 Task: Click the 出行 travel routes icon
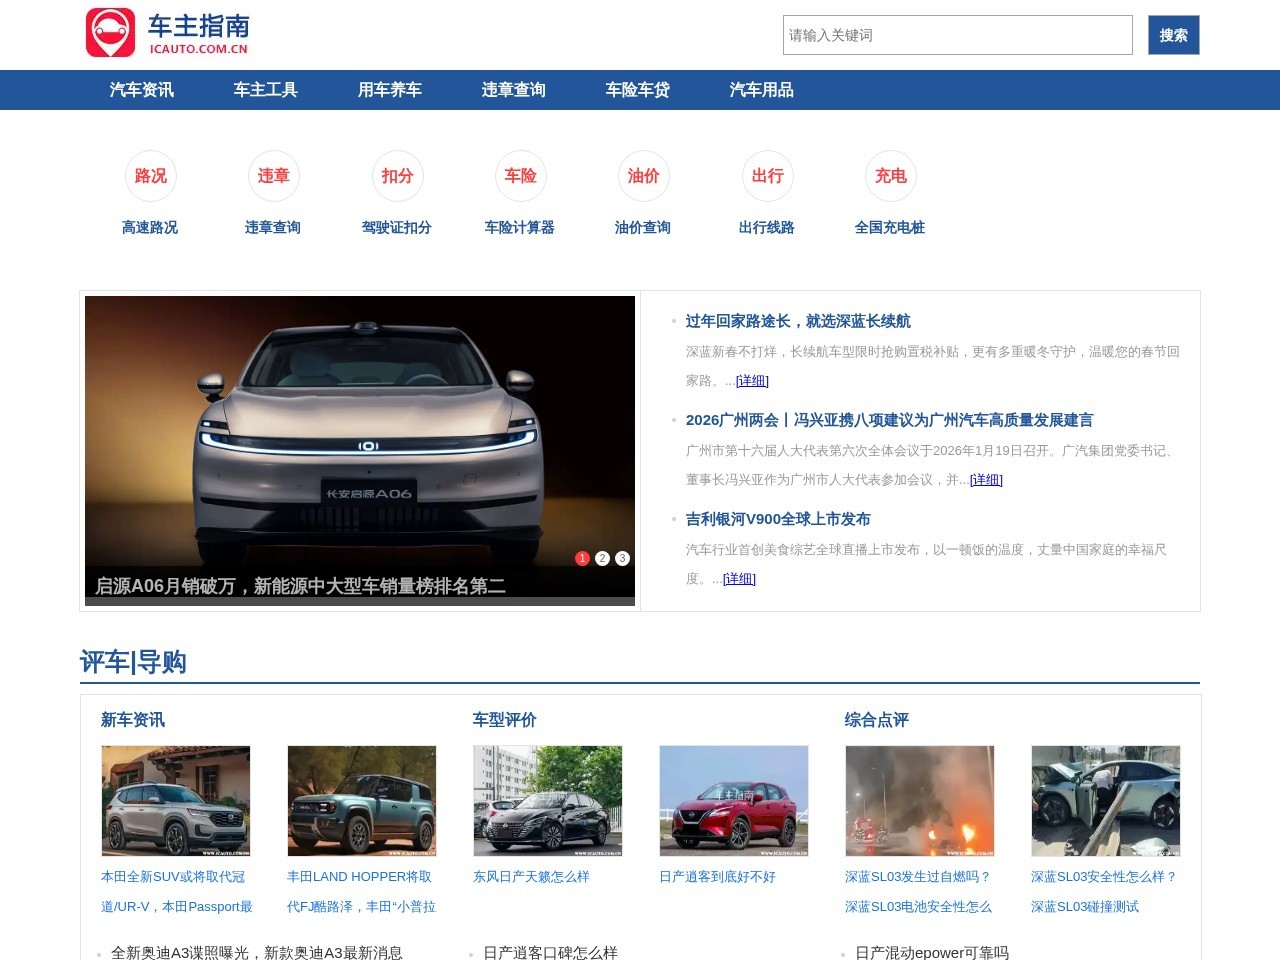(x=767, y=175)
